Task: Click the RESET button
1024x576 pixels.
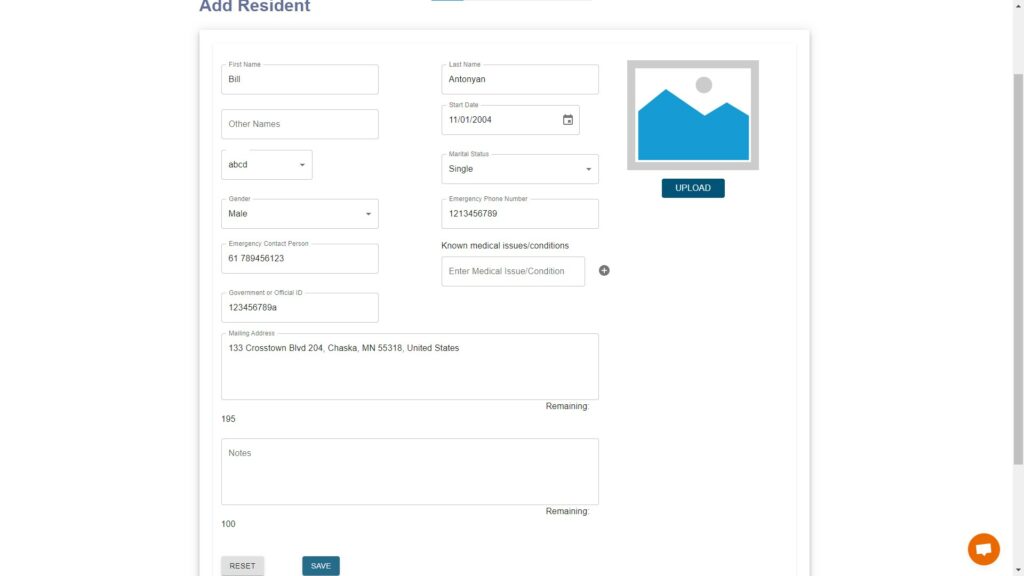Action: coord(242,566)
